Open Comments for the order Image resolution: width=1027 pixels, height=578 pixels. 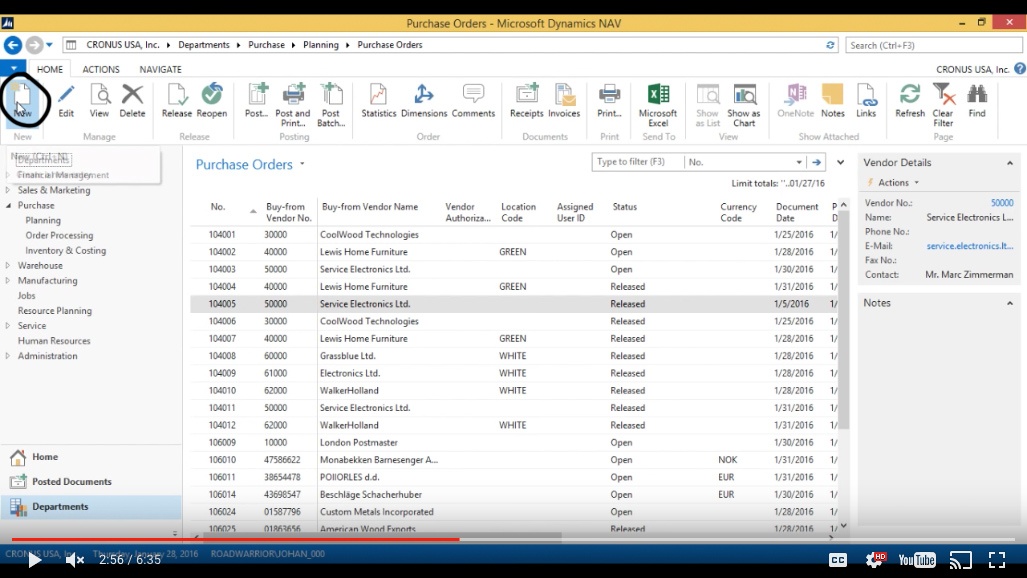click(x=473, y=100)
